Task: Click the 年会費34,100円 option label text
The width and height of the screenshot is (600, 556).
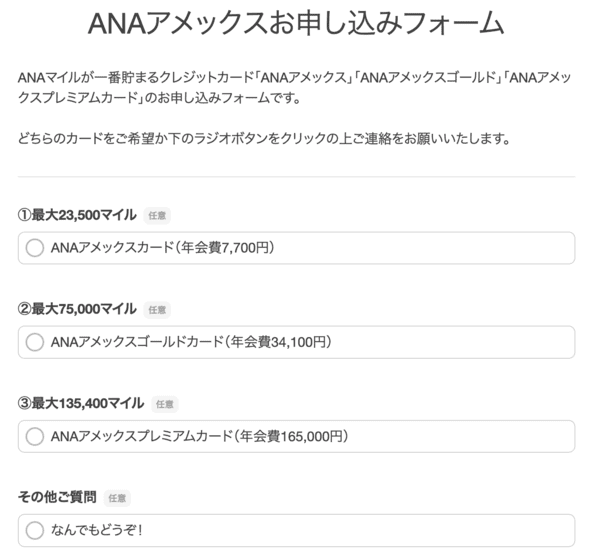Action: click(190, 342)
